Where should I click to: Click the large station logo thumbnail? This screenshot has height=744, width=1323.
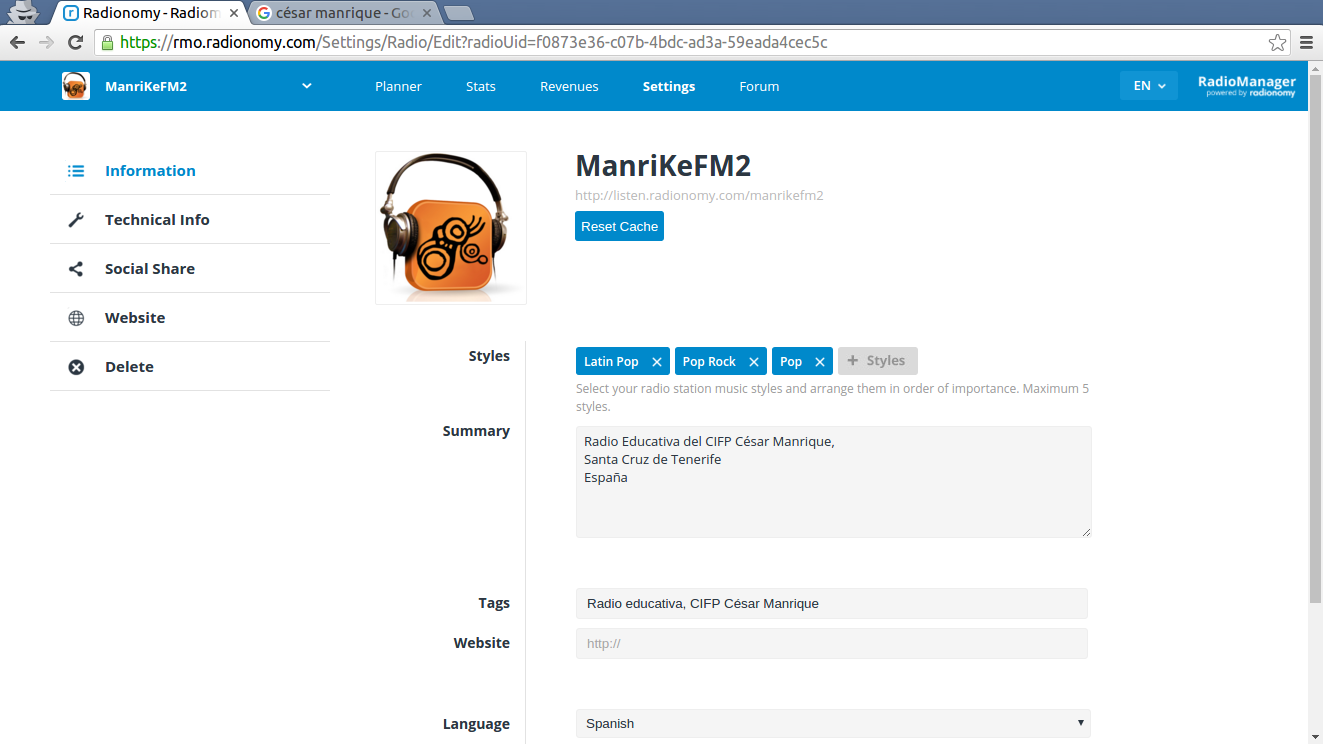[451, 228]
